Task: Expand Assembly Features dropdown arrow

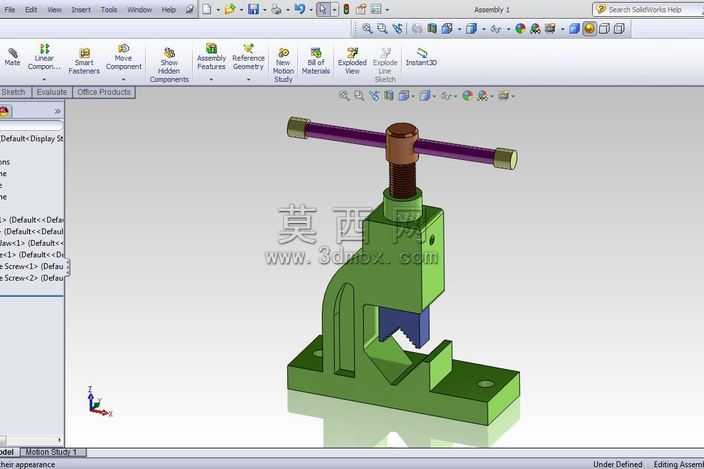Action: pos(211,79)
